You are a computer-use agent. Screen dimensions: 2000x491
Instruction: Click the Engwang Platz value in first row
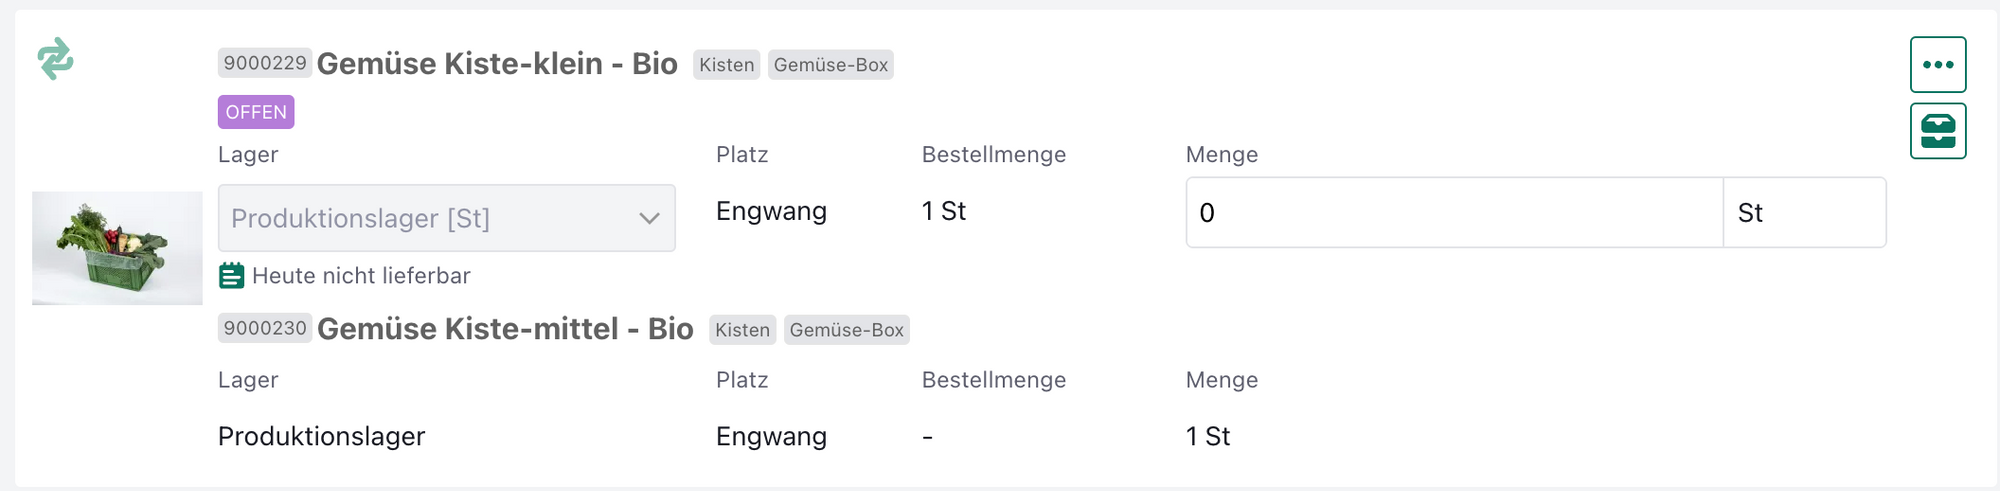(x=771, y=211)
